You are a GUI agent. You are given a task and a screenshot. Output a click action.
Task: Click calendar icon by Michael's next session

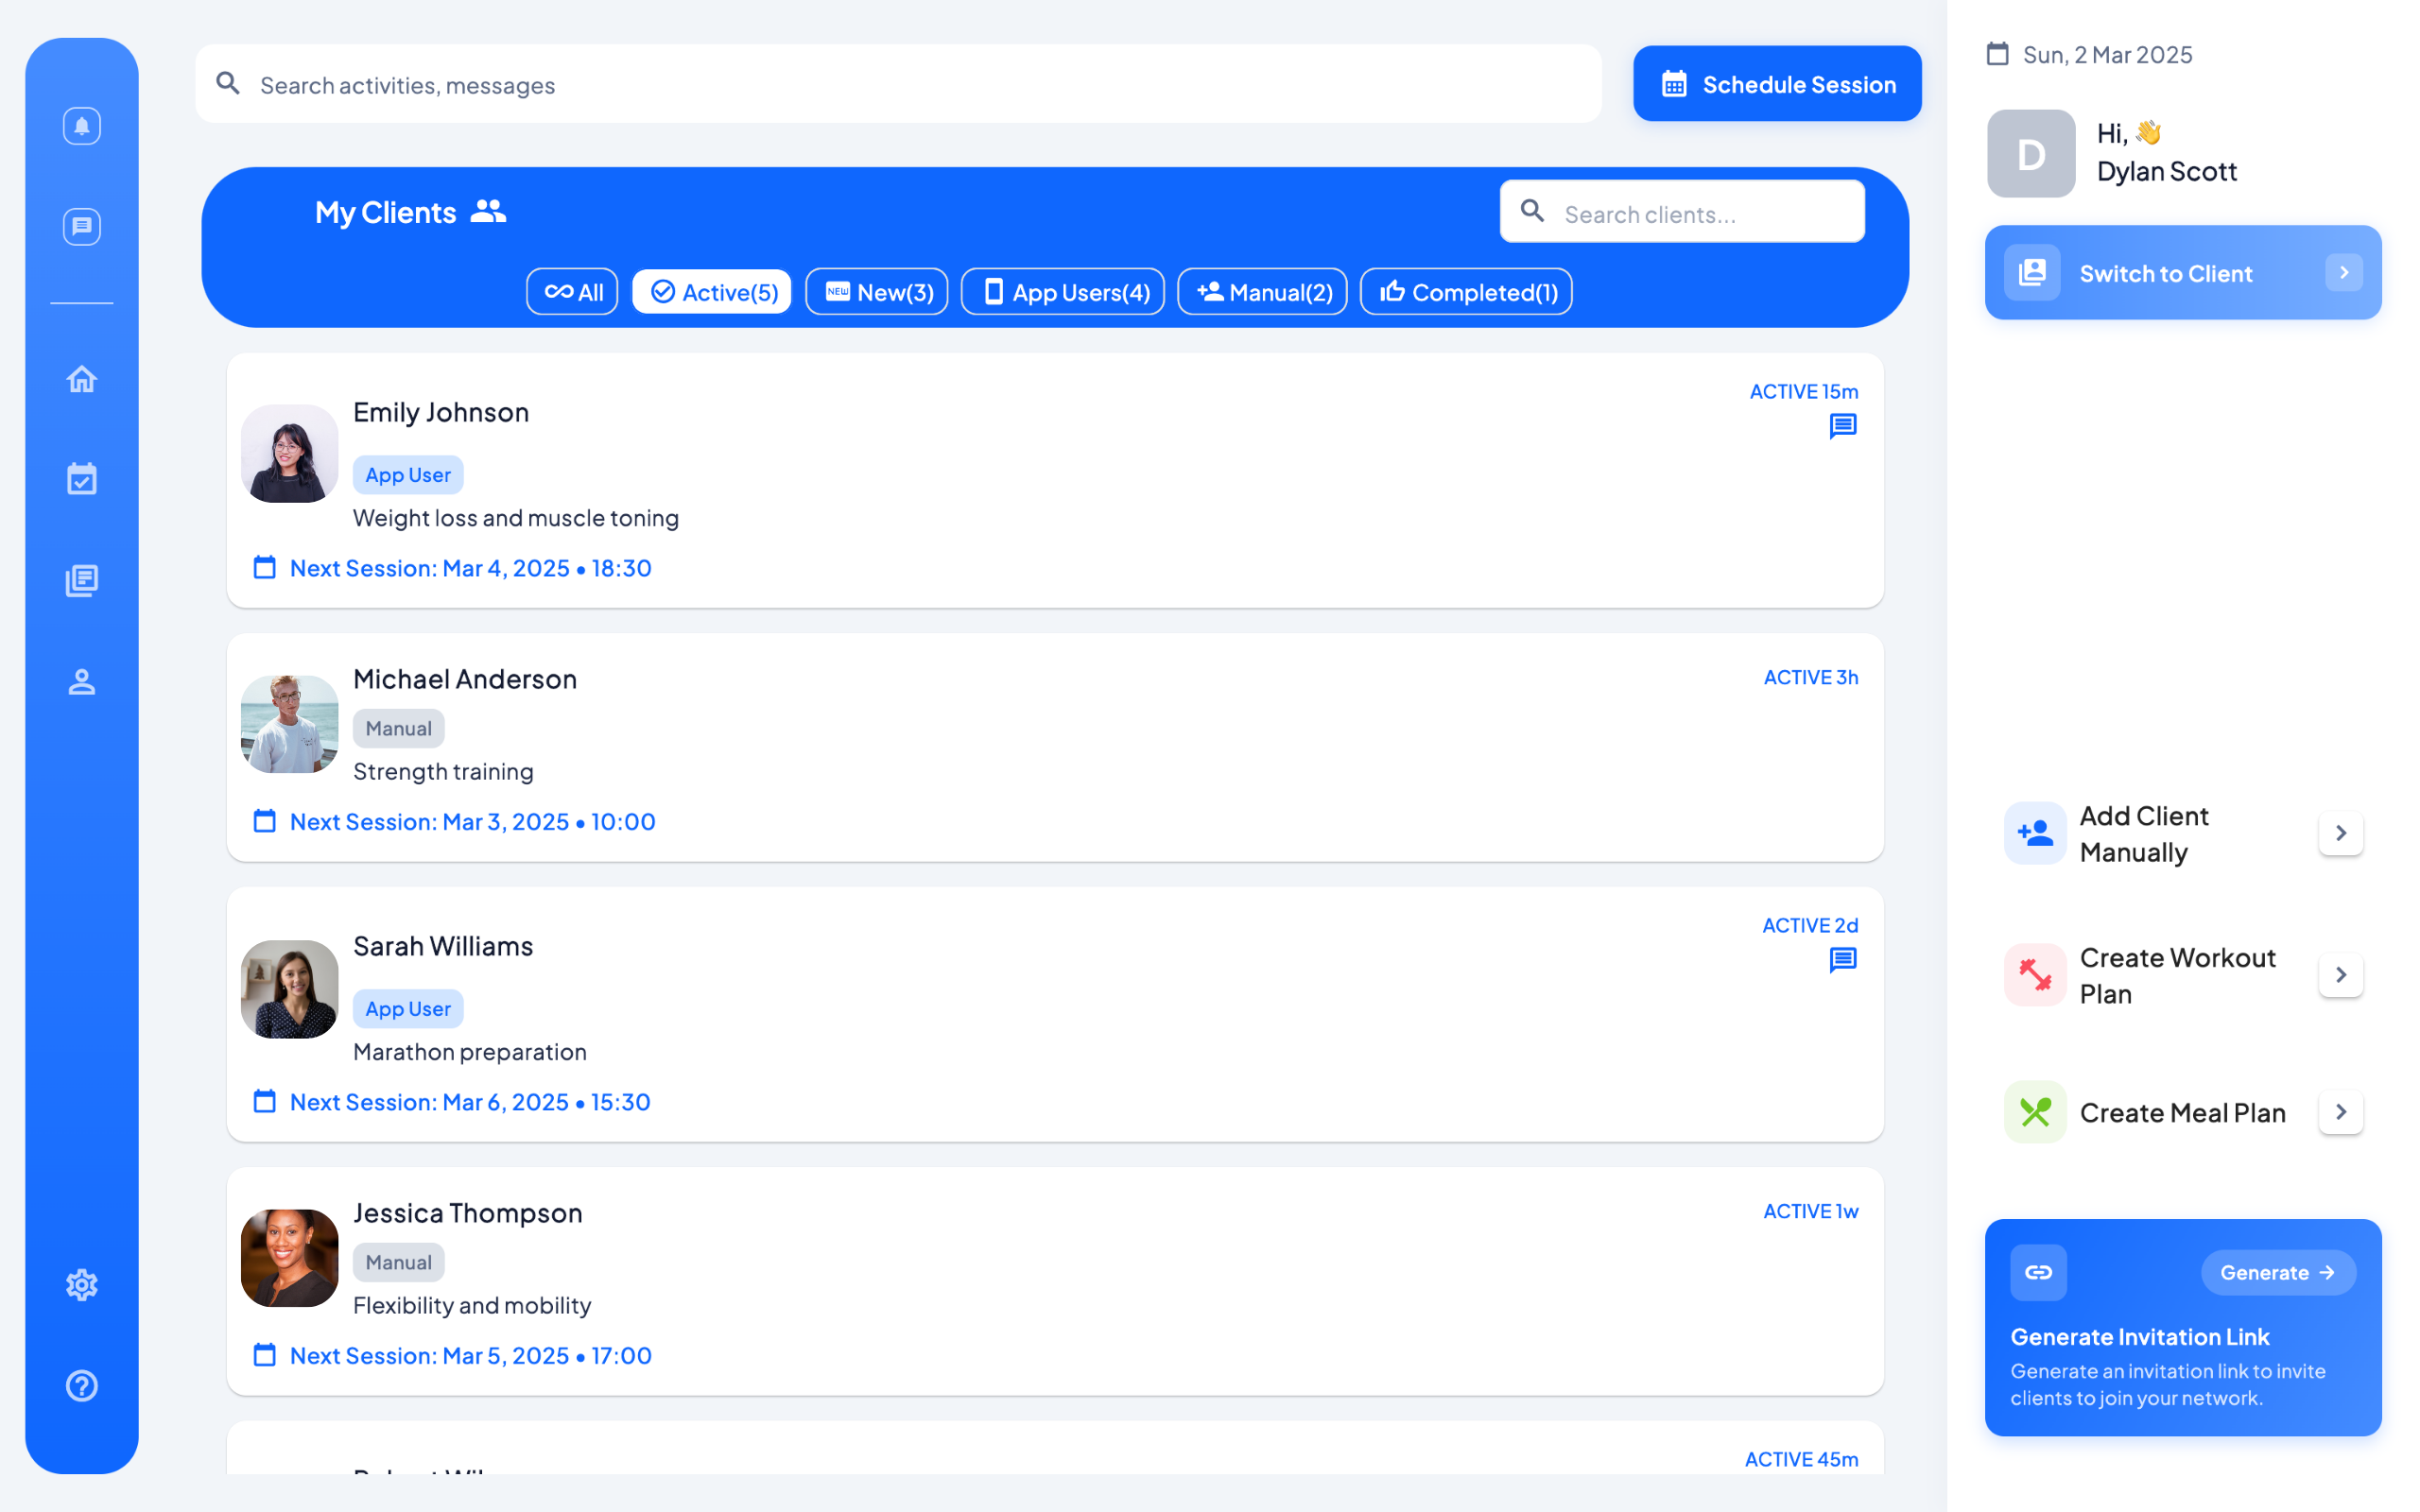click(x=264, y=822)
